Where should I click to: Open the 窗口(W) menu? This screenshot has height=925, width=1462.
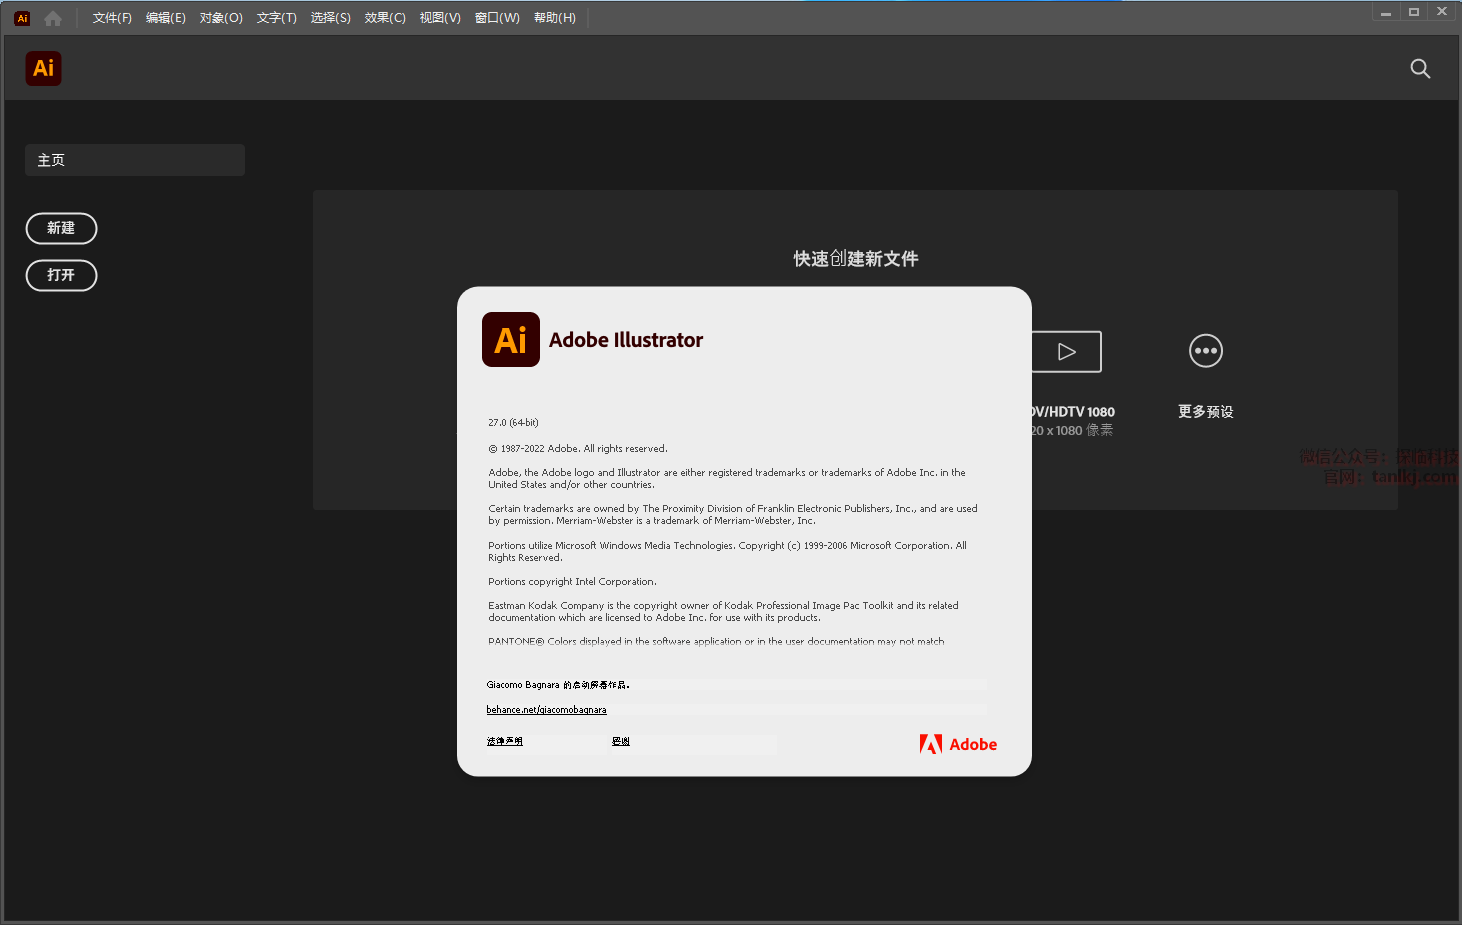[497, 18]
